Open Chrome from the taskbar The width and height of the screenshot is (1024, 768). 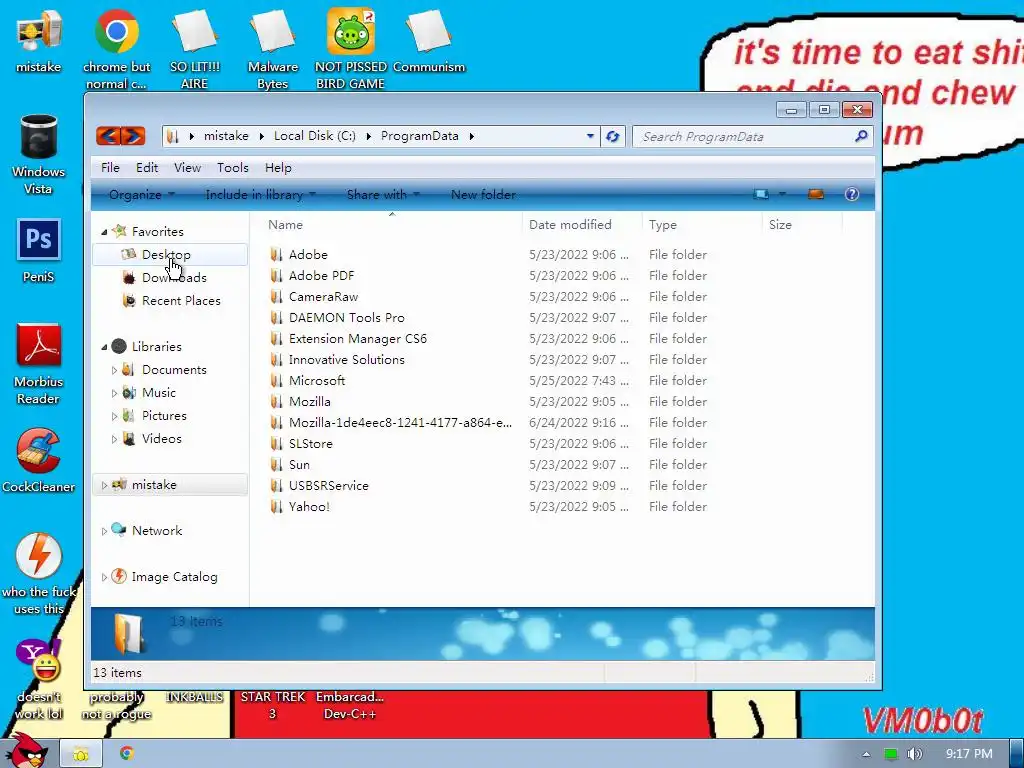click(127, 754)
